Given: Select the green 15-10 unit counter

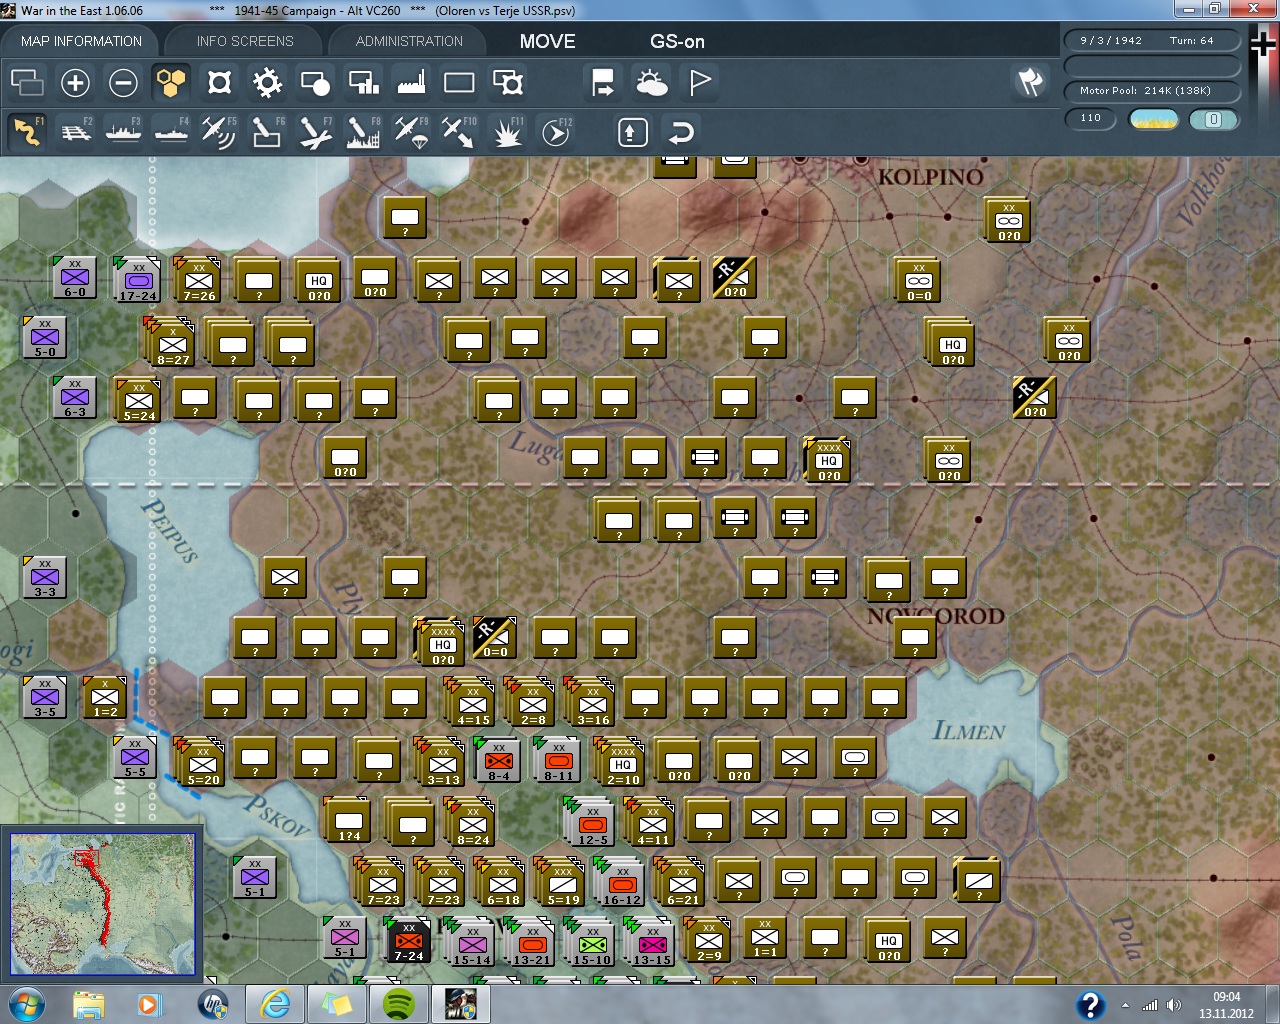Looking at the screenshot, I should (592, 942).
